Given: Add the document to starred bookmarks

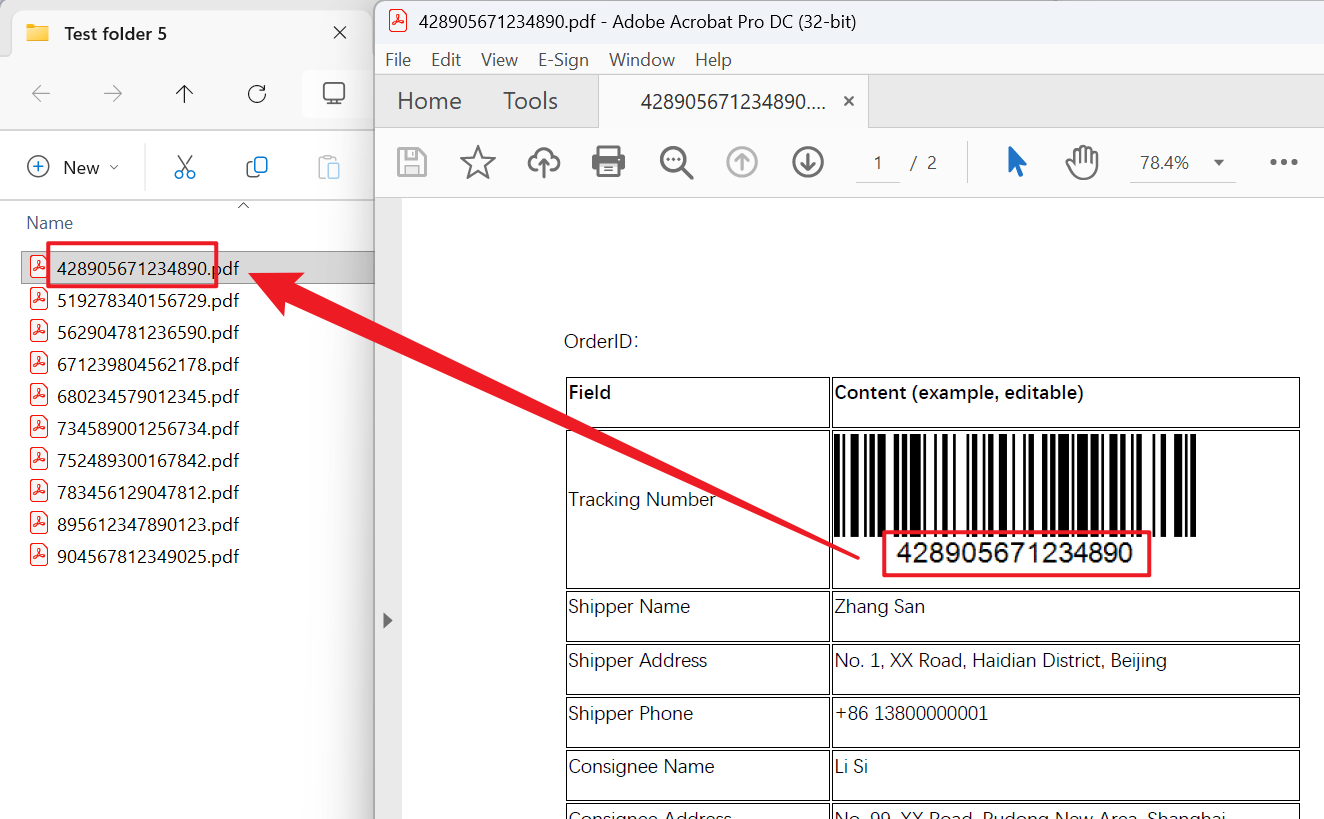Looking at the screenshot, I should pos(478,162).
